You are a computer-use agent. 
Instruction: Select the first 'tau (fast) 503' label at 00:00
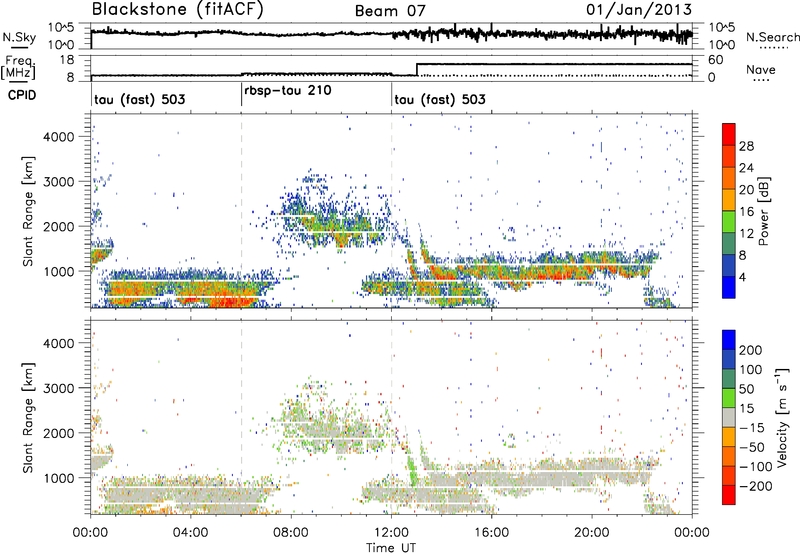[x=139, y=99]
